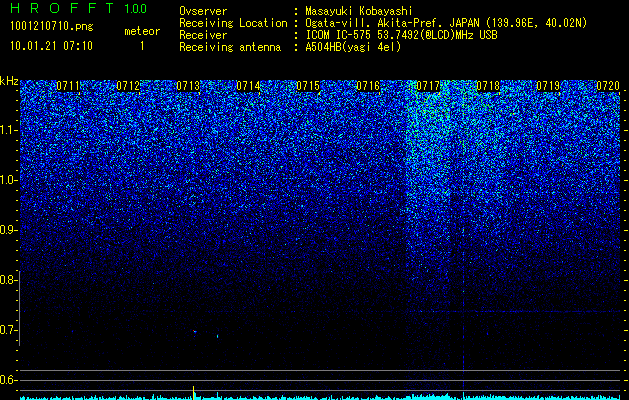Click the 0.7 kHz axis label
Viewport: 629px width, 400px height.
(x=7, y=330)
